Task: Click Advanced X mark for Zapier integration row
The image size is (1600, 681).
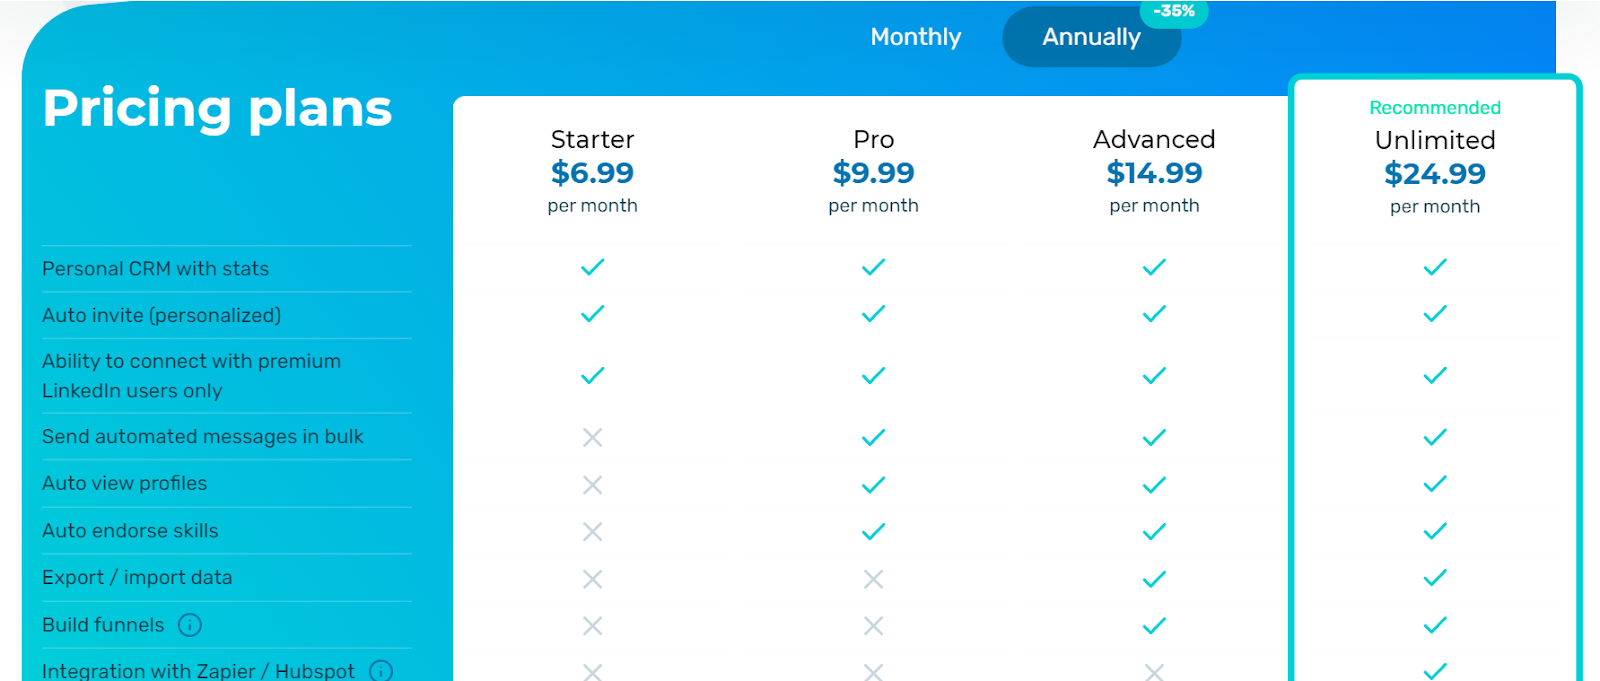Action: (1155, 671)
